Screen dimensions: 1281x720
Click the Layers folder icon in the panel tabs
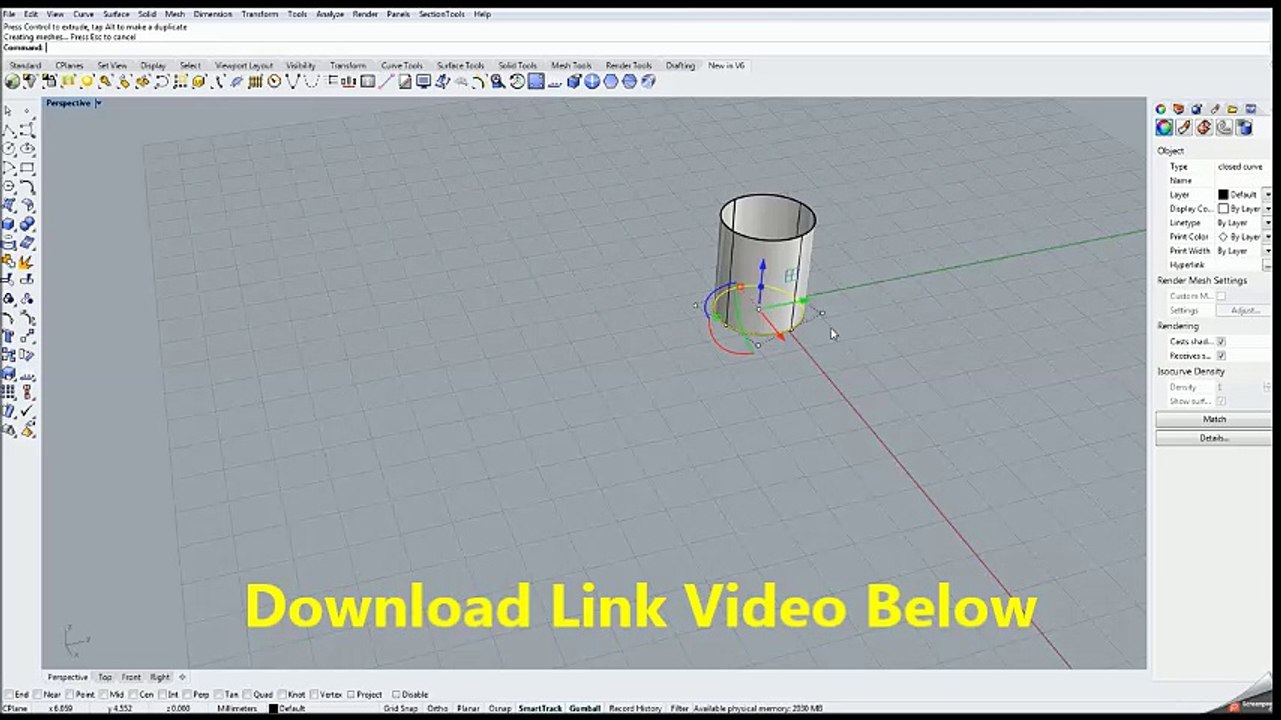coord(1233,109)
